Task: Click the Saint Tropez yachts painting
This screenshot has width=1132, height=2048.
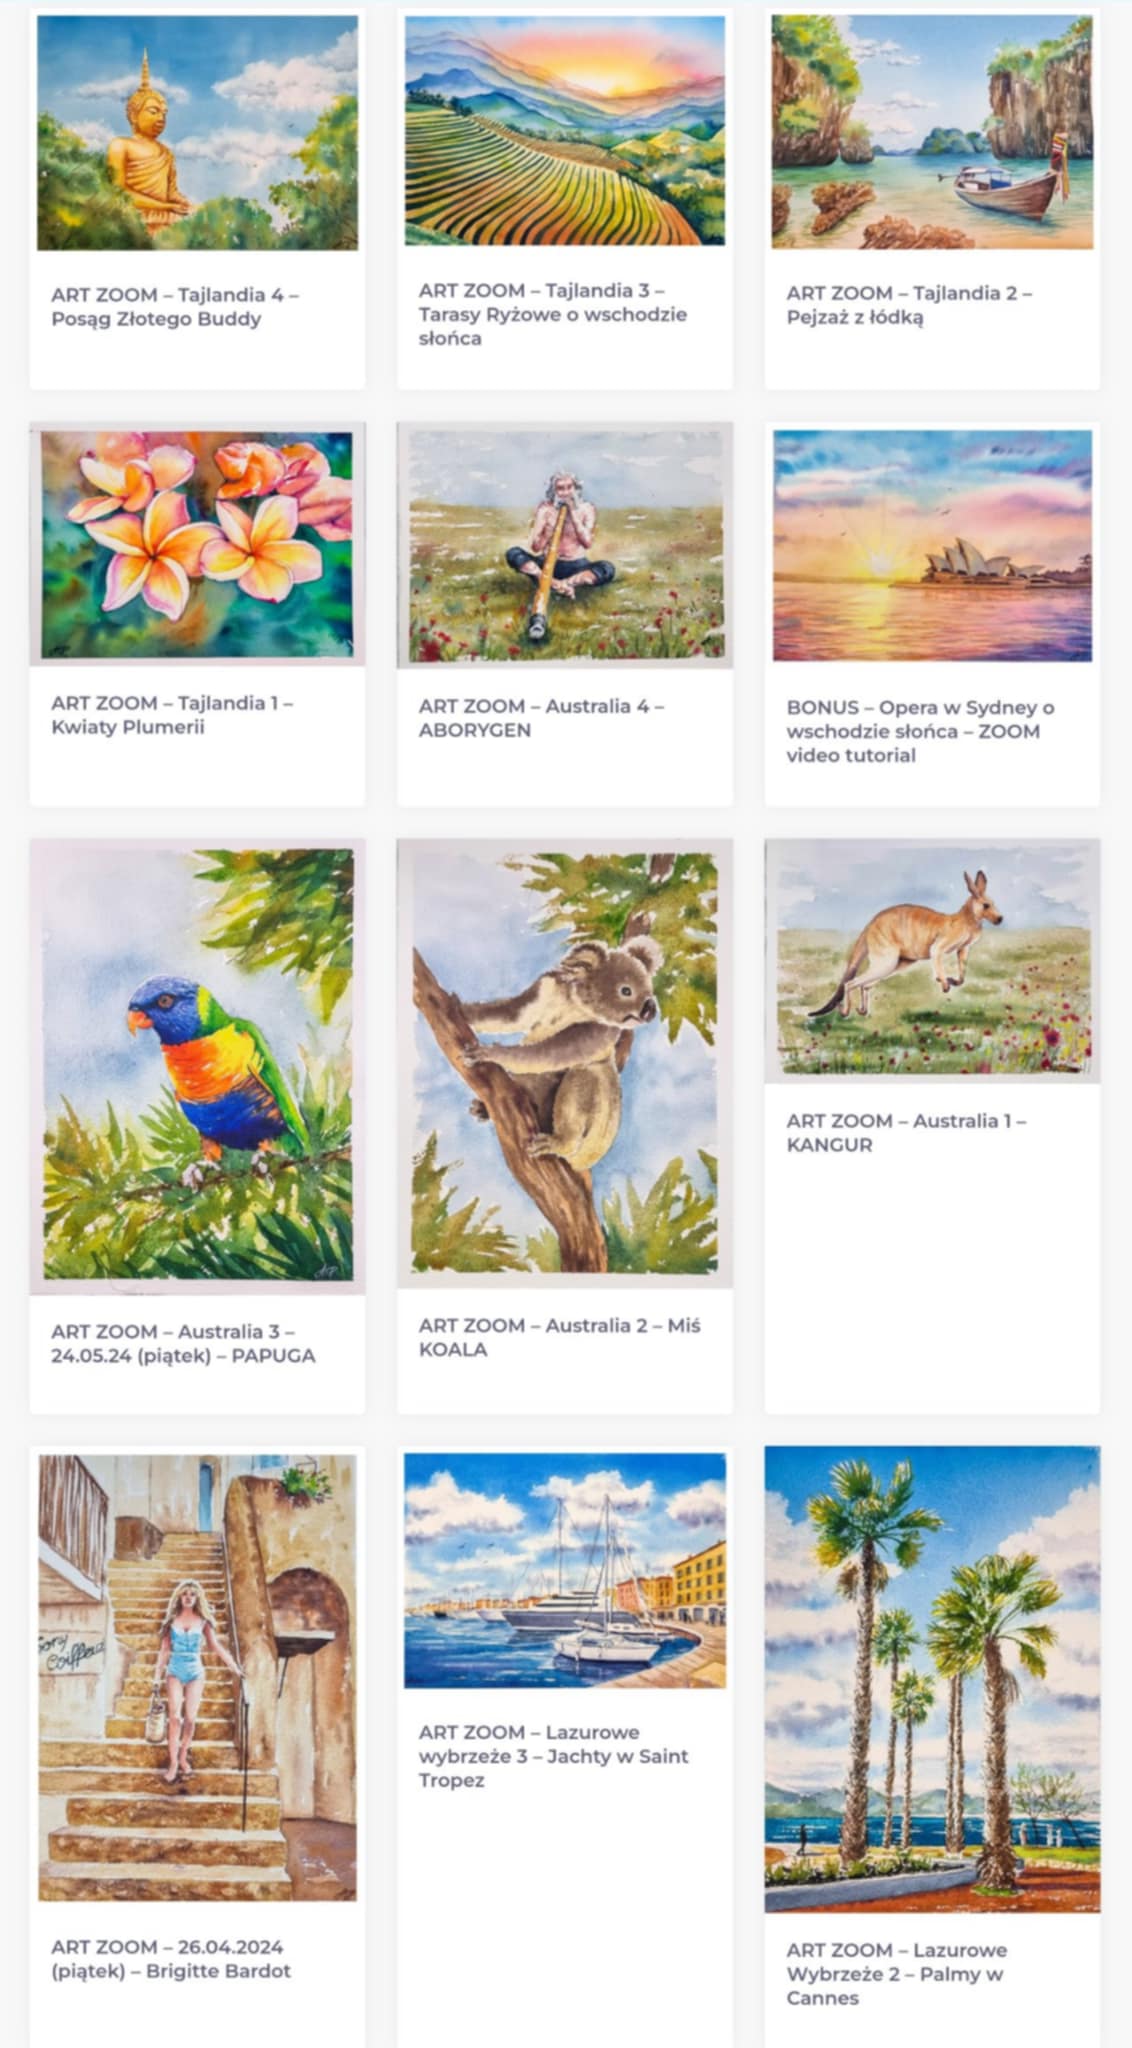Action: 565,1570
